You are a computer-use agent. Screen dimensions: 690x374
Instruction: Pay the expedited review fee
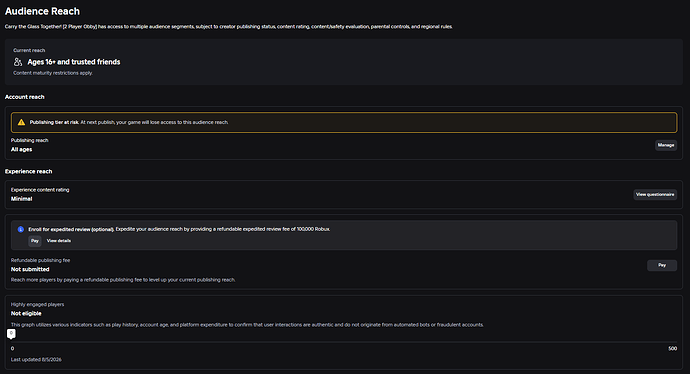[x=35, y=241]
